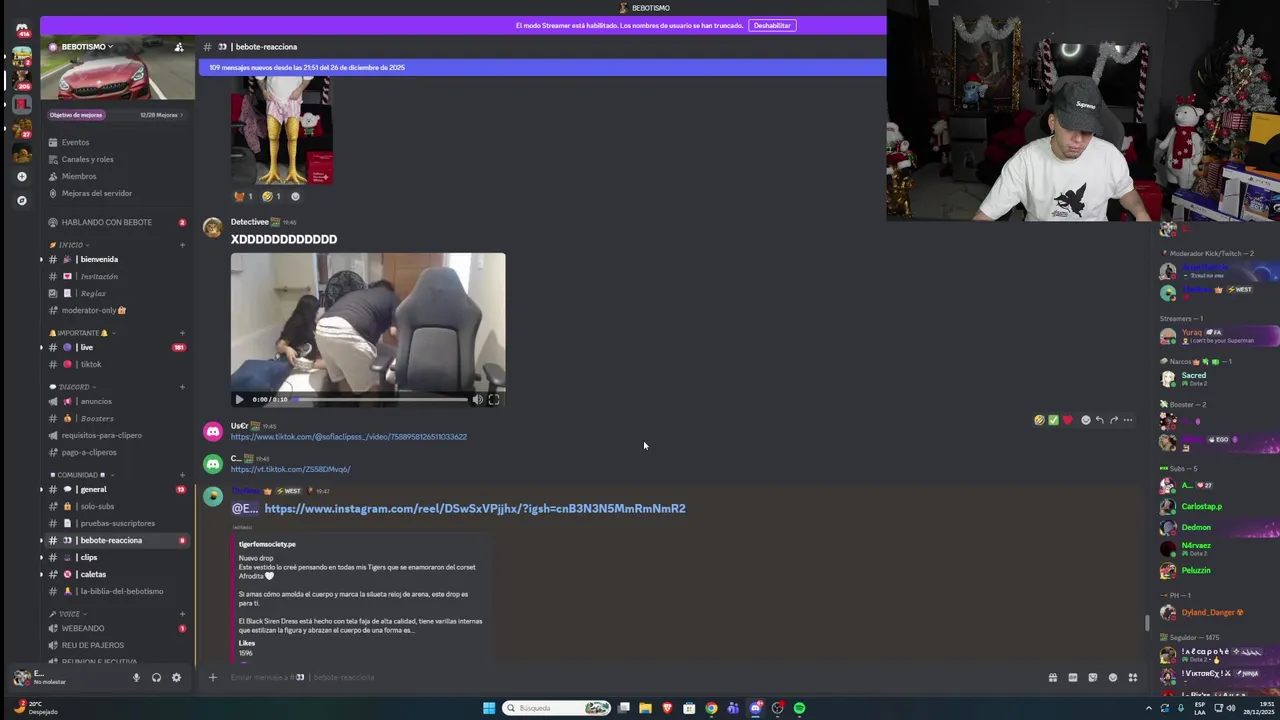
Task: Click Deshabilitar in the Streamer mode banner
Action: pos(772,25)
